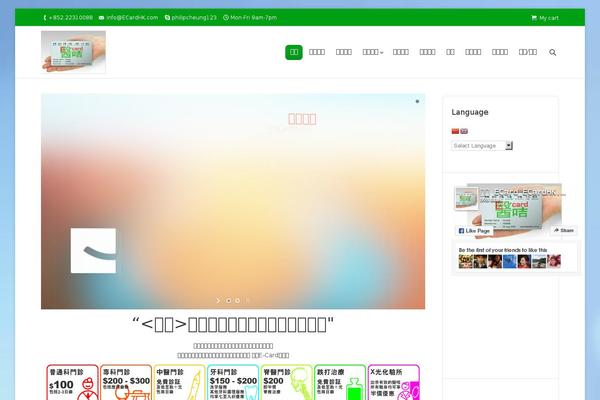
Task: Click the $200 chiropractic card with spine icon
Action: point(287,382)
